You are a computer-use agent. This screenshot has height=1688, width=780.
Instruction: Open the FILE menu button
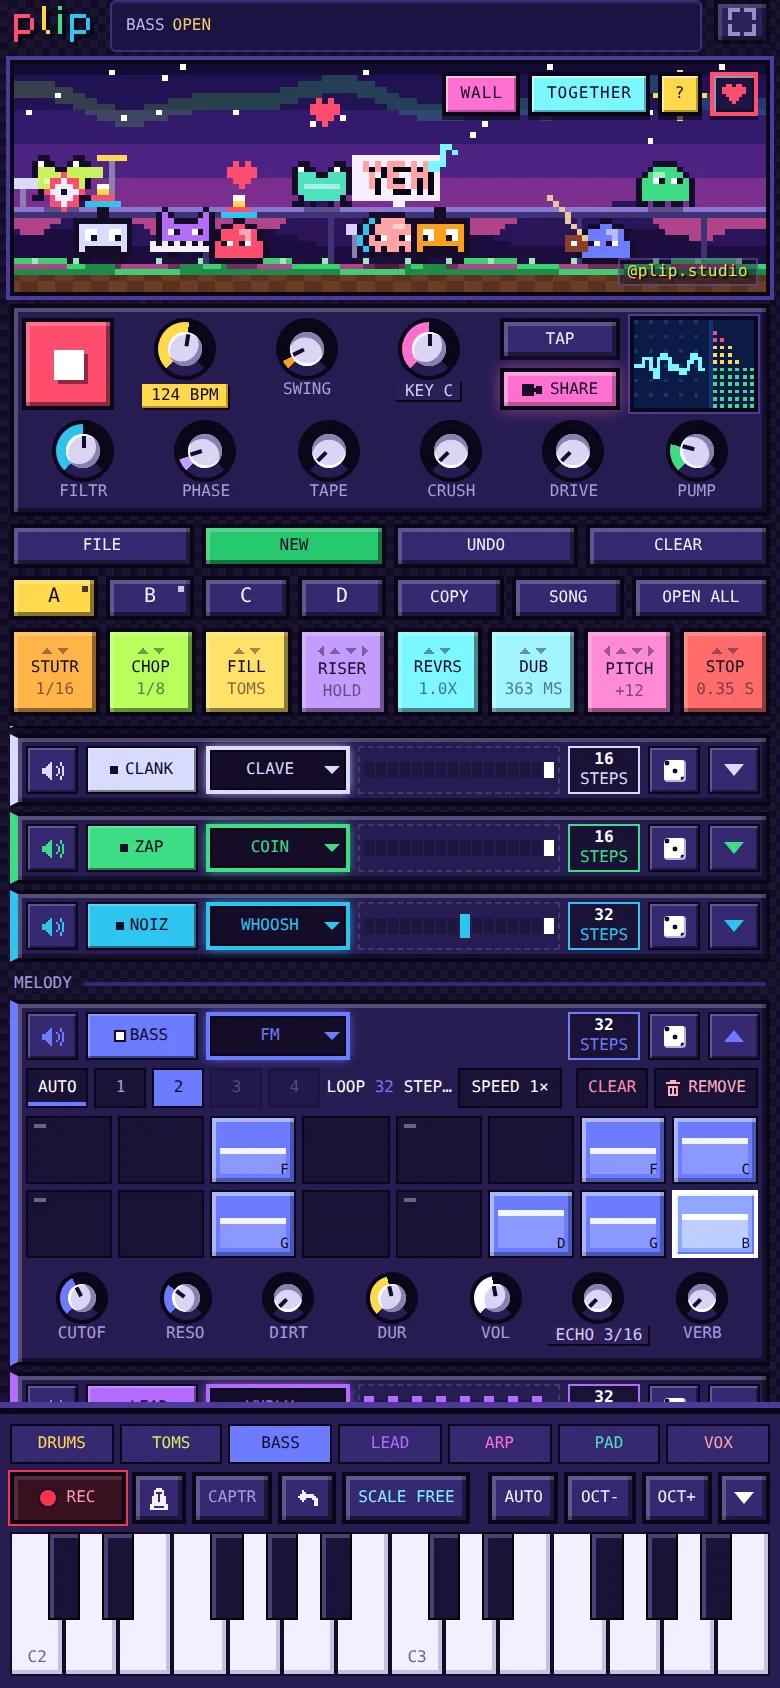coord(102,546)
